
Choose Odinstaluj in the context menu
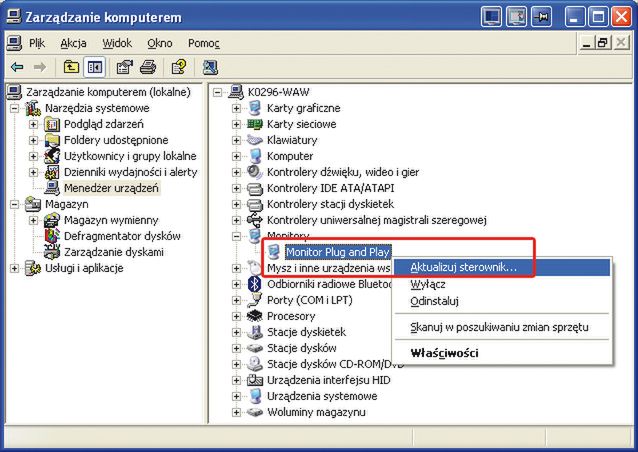pos(502,301)
